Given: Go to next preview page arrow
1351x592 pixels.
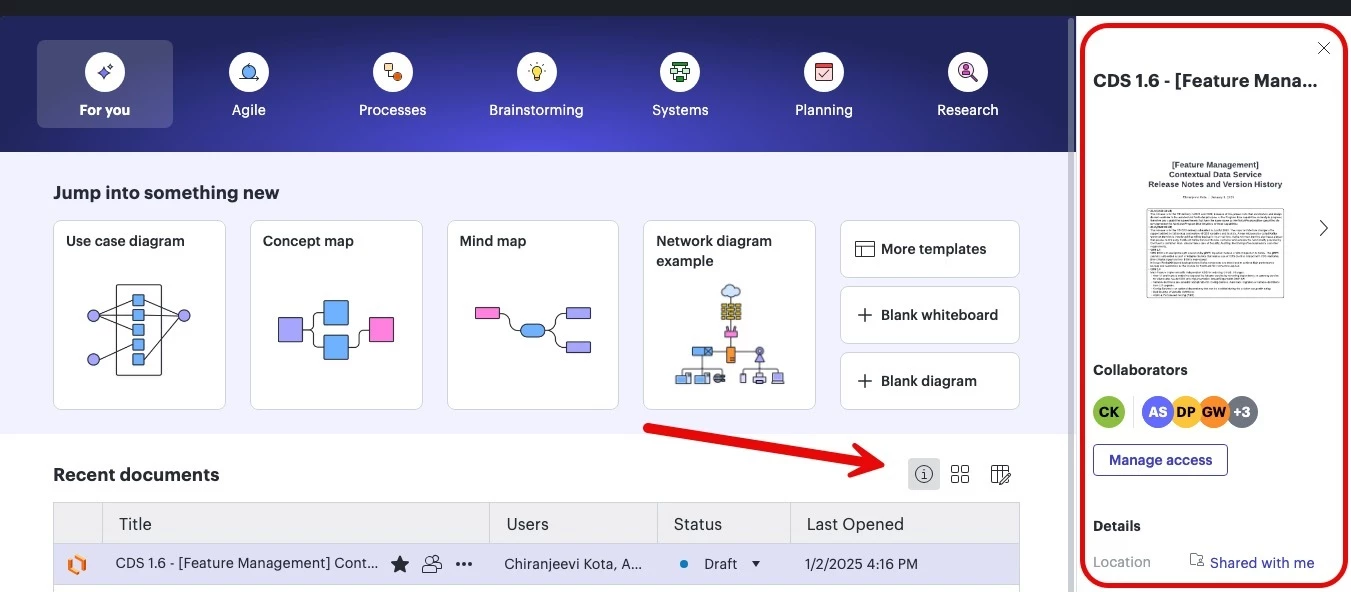Looking at the screenshot, I should pos(1324,228).
